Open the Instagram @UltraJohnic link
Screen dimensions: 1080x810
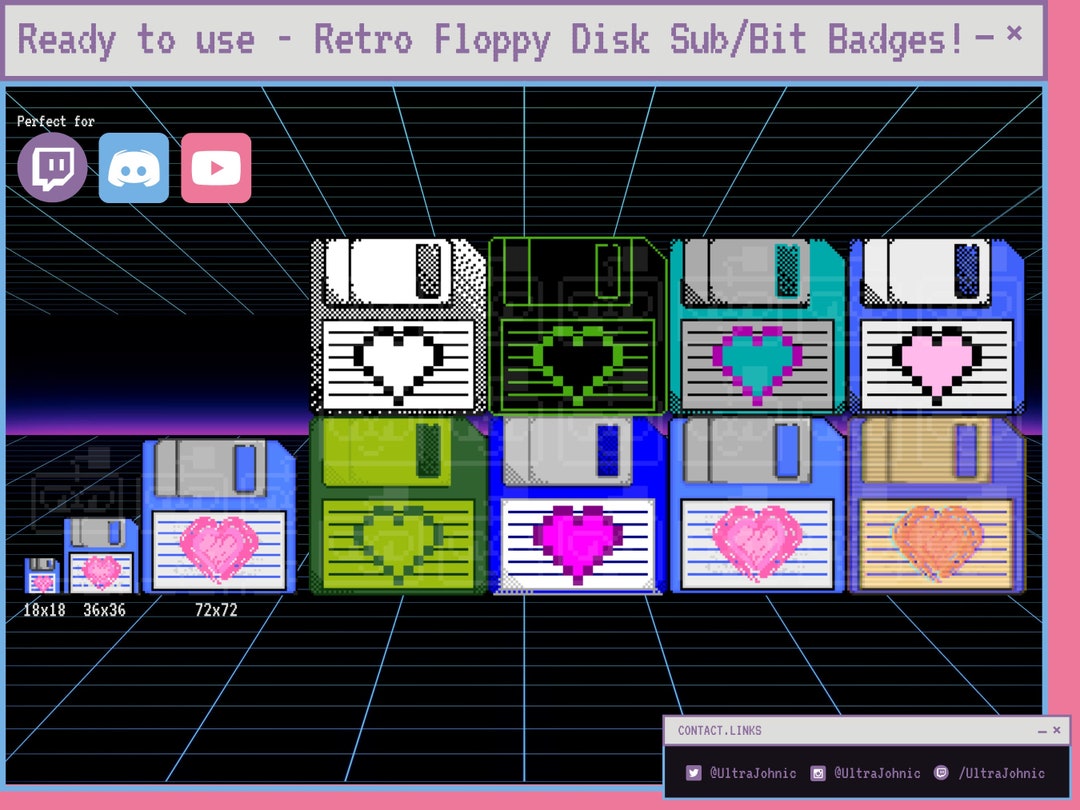pos(875,772)
